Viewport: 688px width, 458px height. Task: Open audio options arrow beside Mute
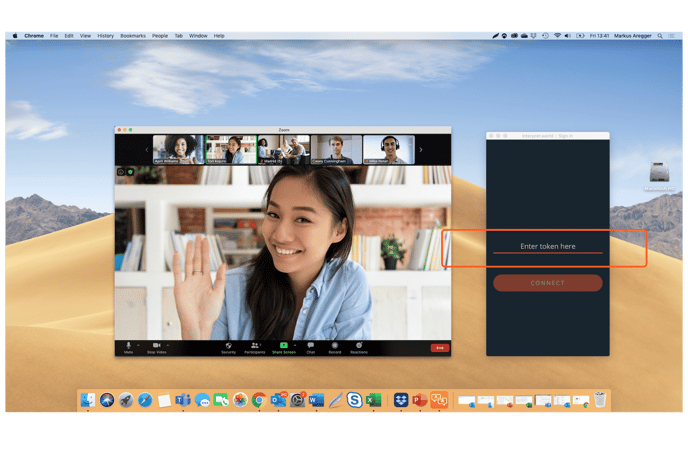pyautogui.click(x=138, y=345)
